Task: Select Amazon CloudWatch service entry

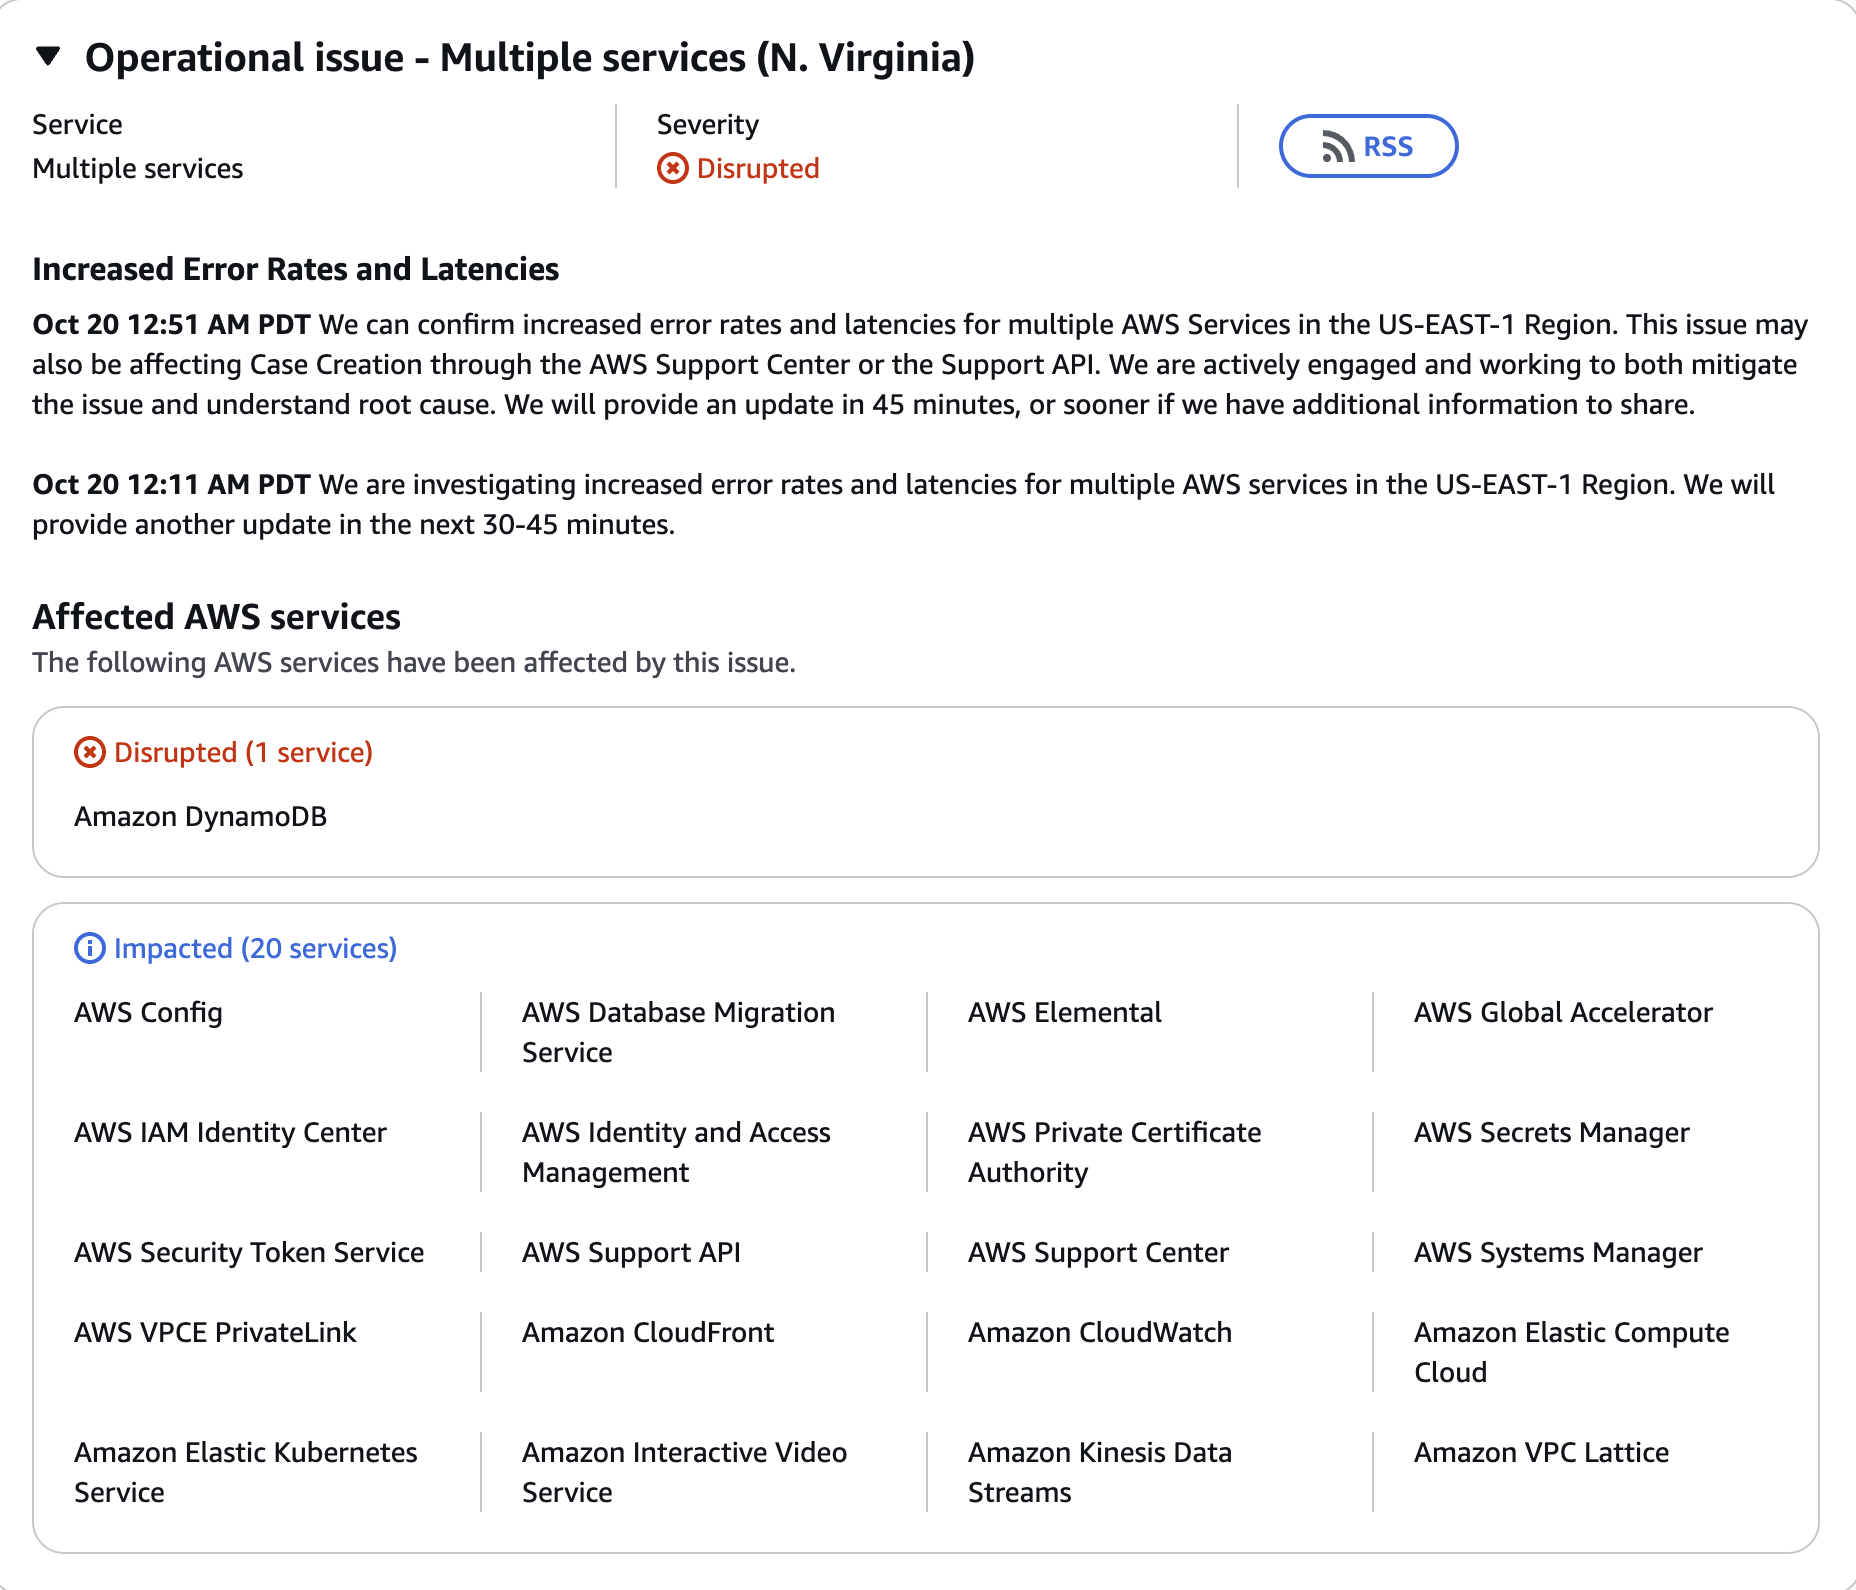Action: coord(1099,1333)
